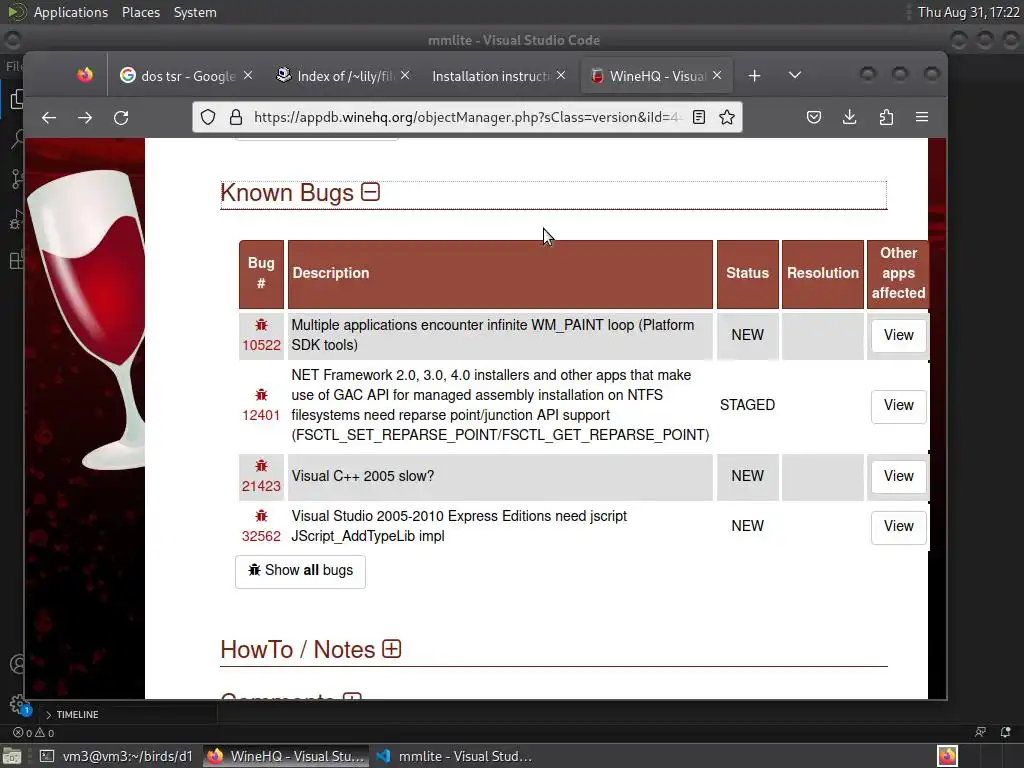Click bug icon above 21423

[x=261, y=466]
